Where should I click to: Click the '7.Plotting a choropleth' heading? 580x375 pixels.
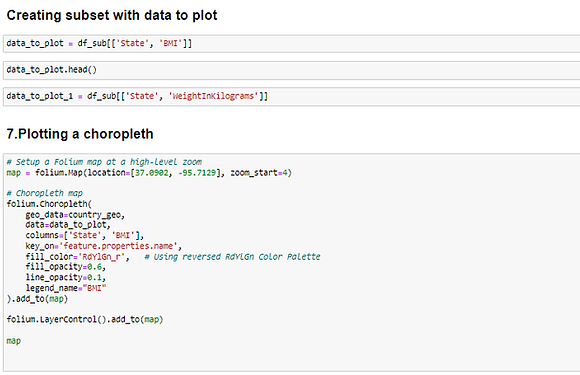[x=80, y=134]
